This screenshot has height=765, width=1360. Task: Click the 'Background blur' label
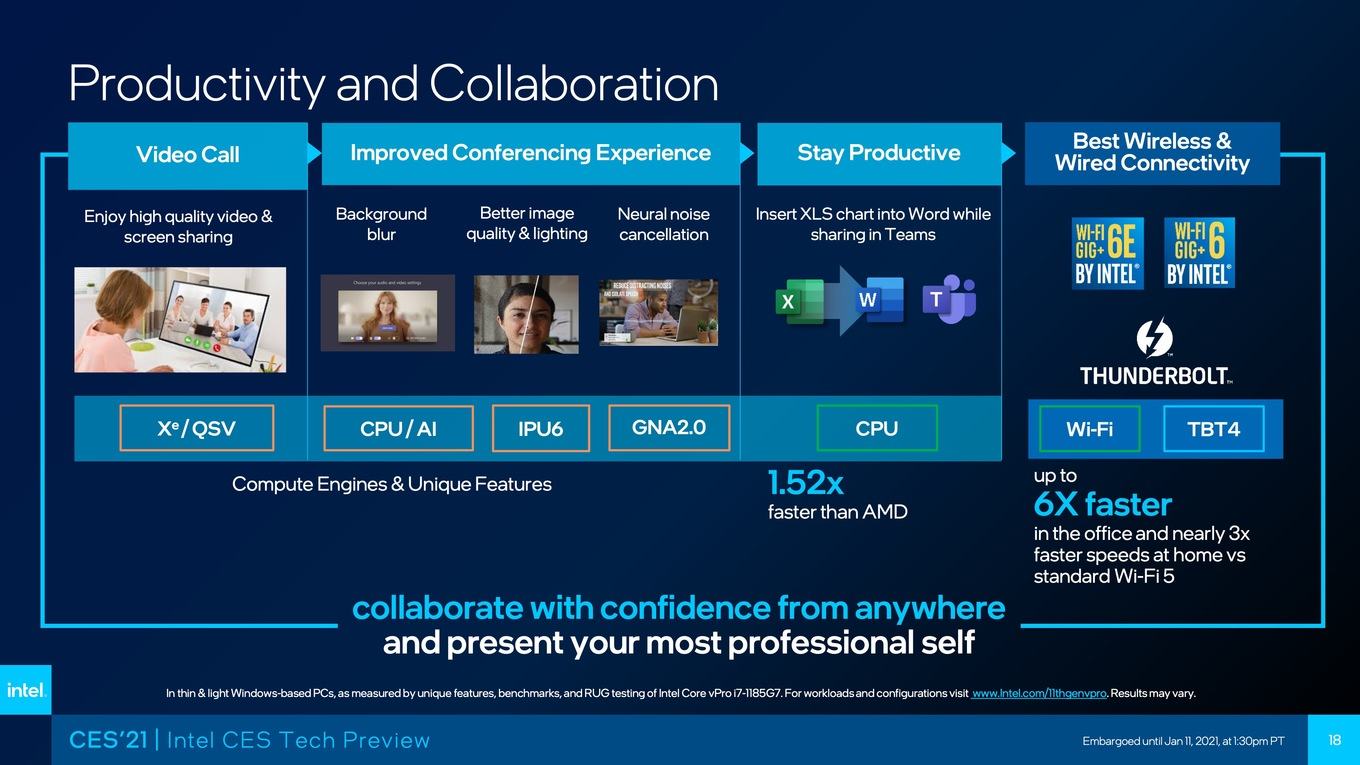pyautogui.click(x=381, y=224)
